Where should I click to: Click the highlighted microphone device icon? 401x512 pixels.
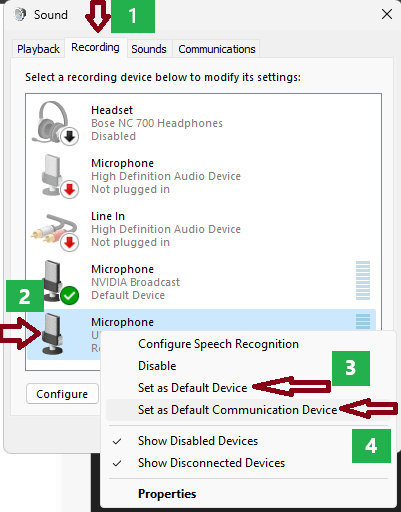point(52,333)
